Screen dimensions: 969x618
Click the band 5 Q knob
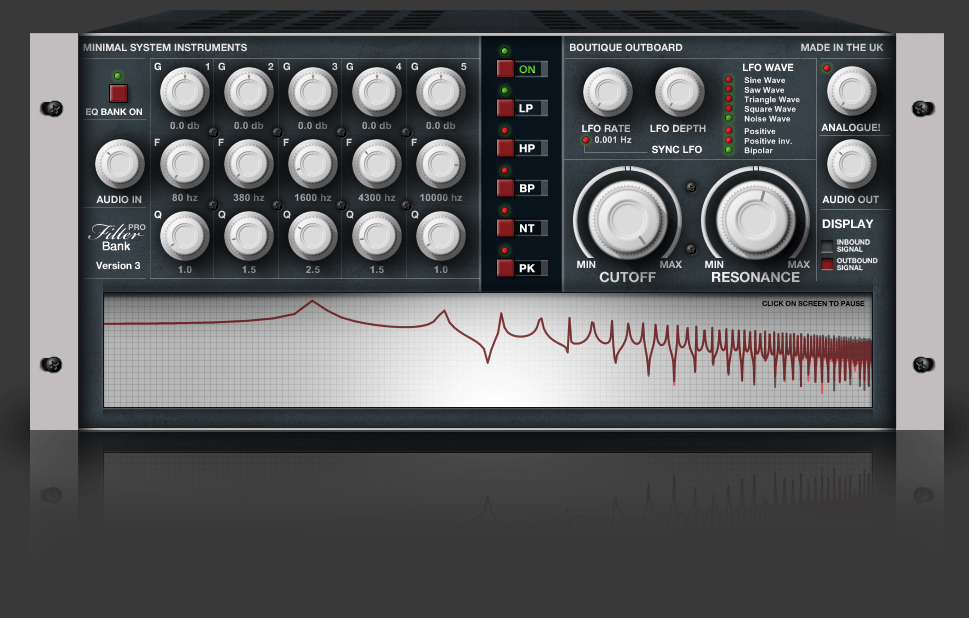pyautogui.click(x=439, y=235)
